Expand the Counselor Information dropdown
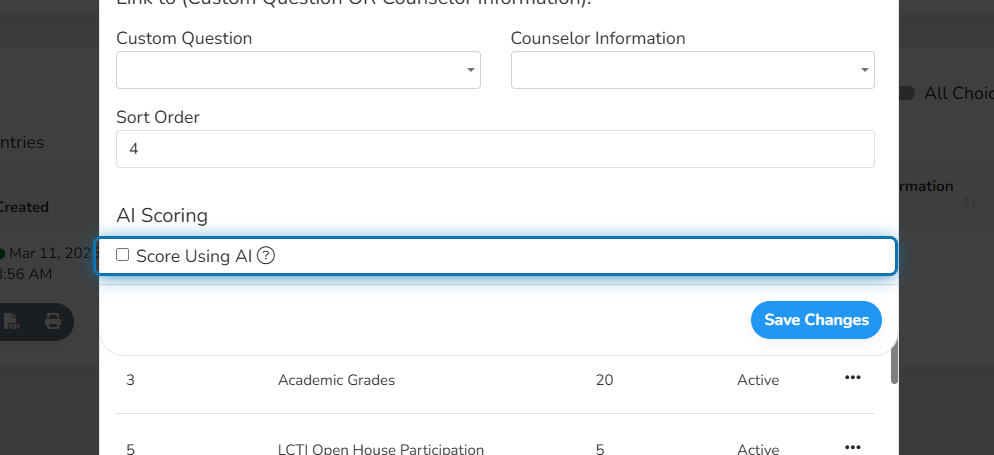The image size is (994, 455). pos(693,70)
